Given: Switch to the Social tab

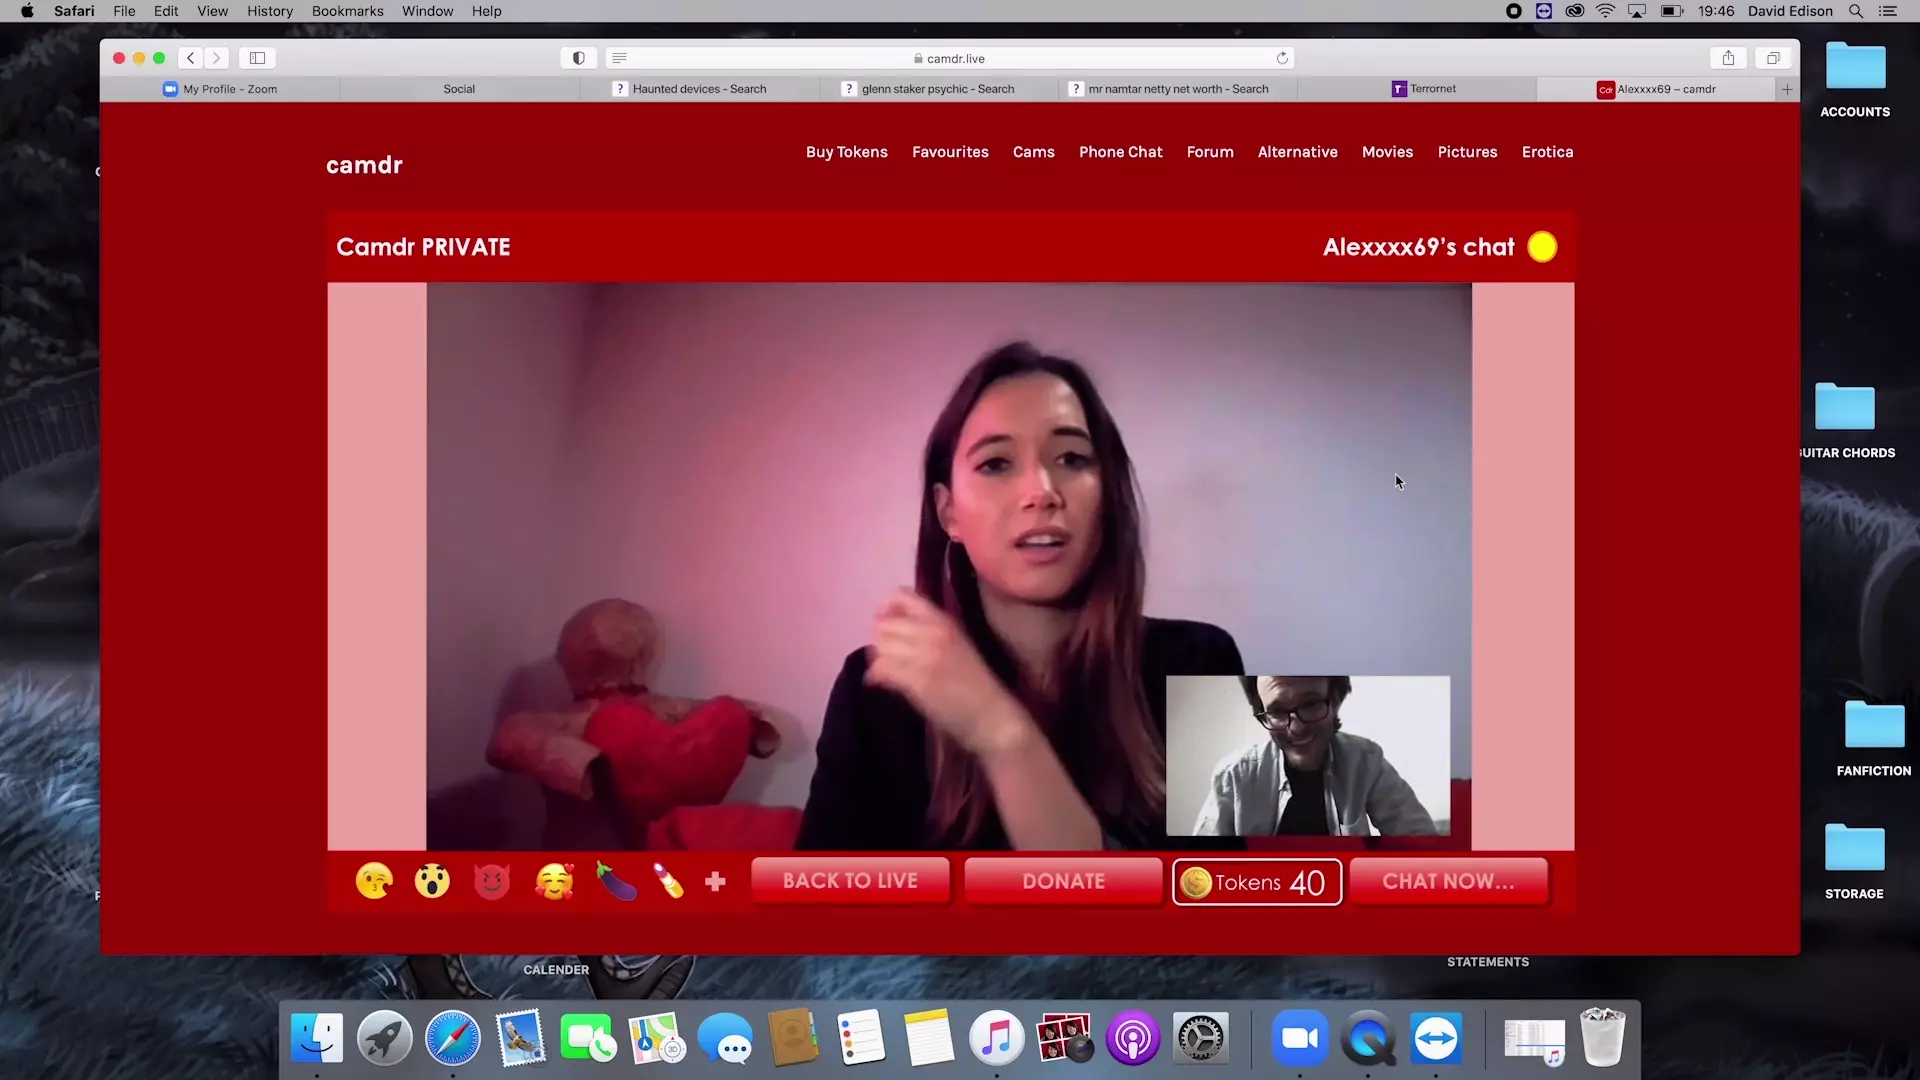Looking at the screenshot, I should coord(459,89).
